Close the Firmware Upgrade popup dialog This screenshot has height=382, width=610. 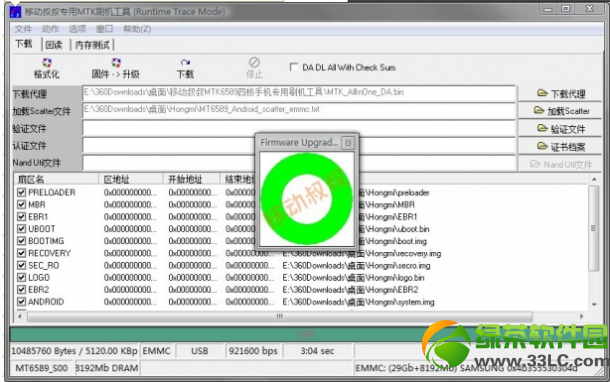click(348, 143)
